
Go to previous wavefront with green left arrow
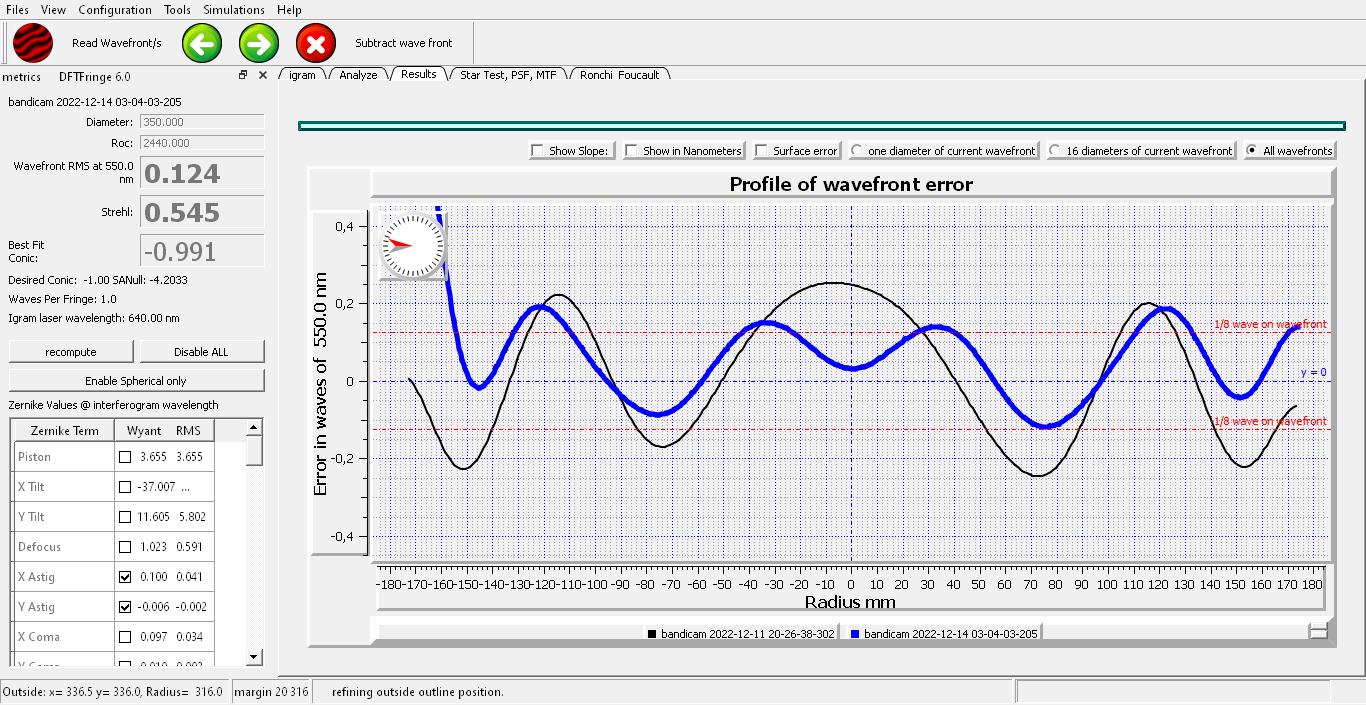click(202, 43)
